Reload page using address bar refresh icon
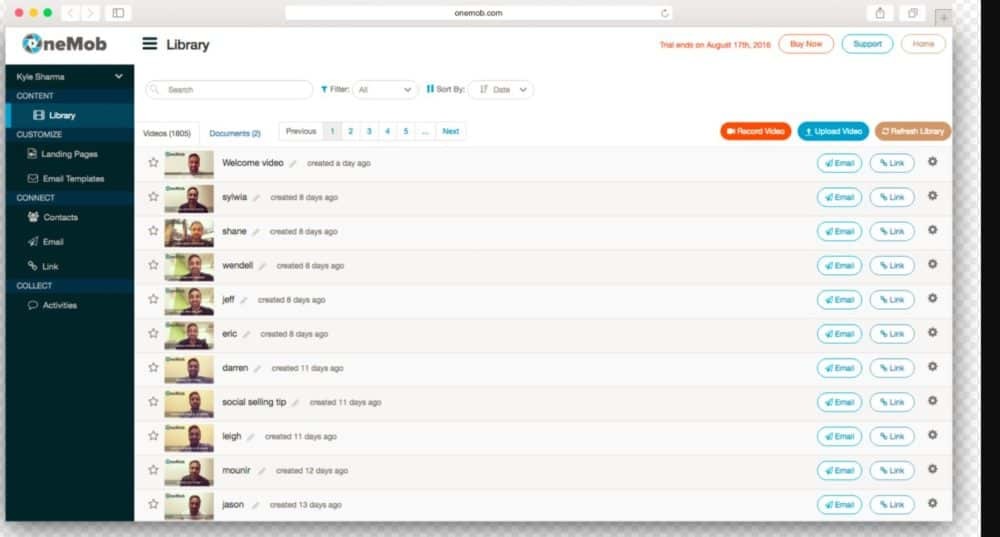The width and height of the screenshot is (1000, 537). point(665,13)
